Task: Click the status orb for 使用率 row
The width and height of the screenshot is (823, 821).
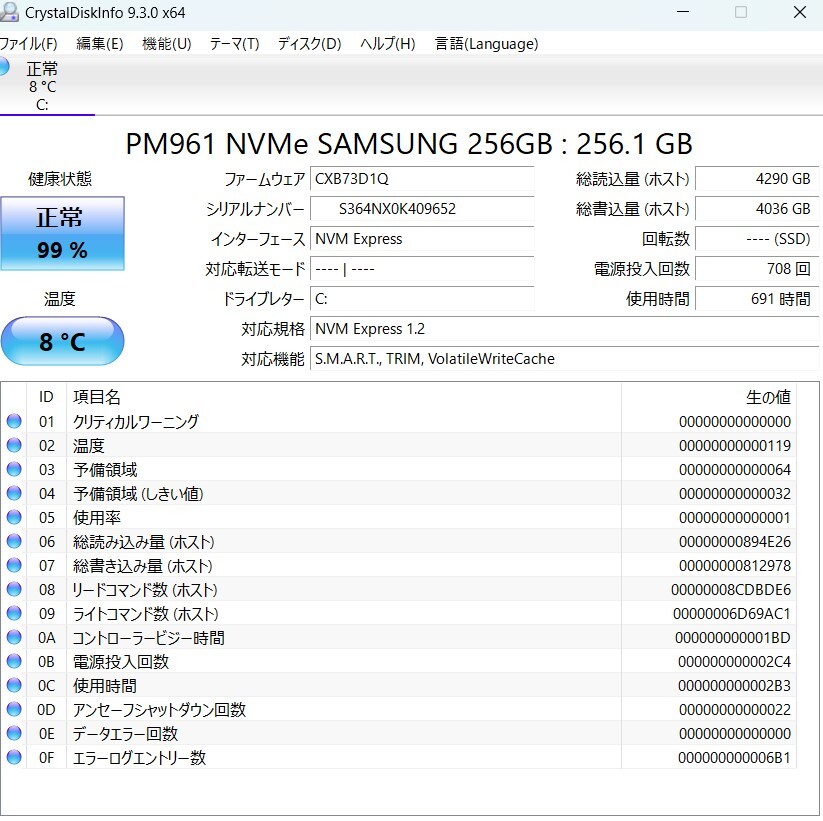Action: point(14,518)
